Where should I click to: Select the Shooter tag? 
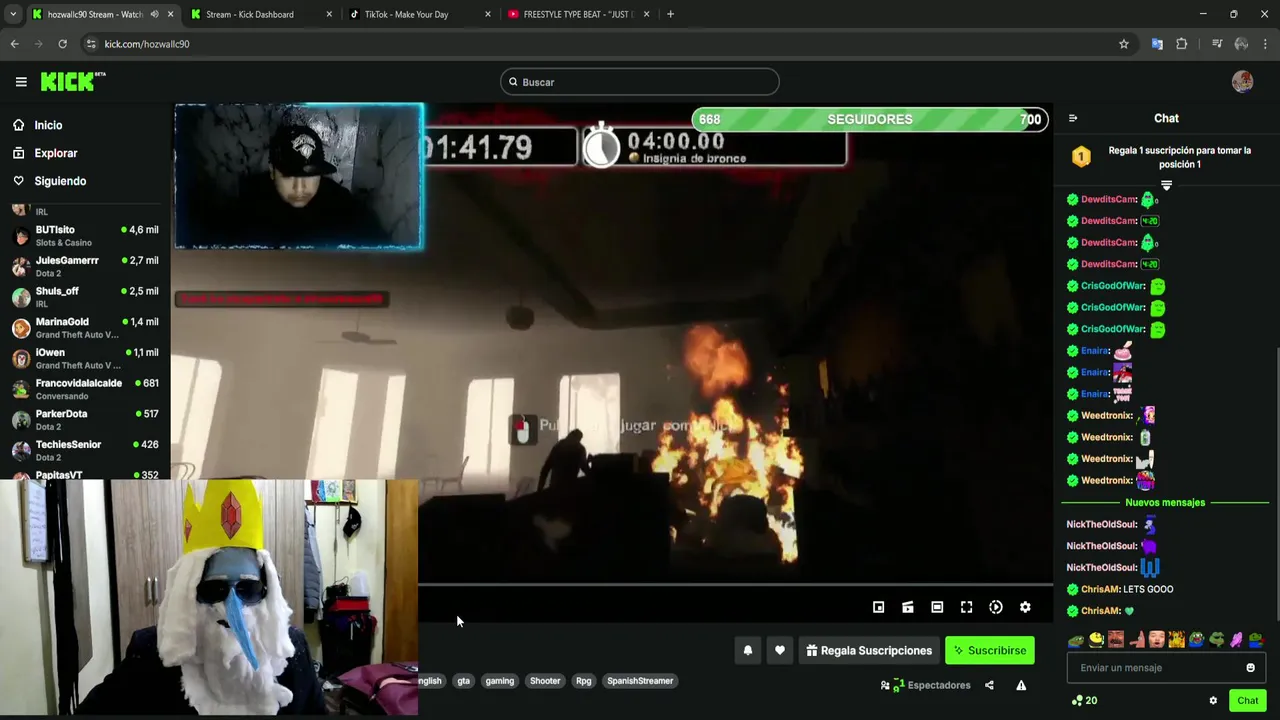(x=545, y=681)
